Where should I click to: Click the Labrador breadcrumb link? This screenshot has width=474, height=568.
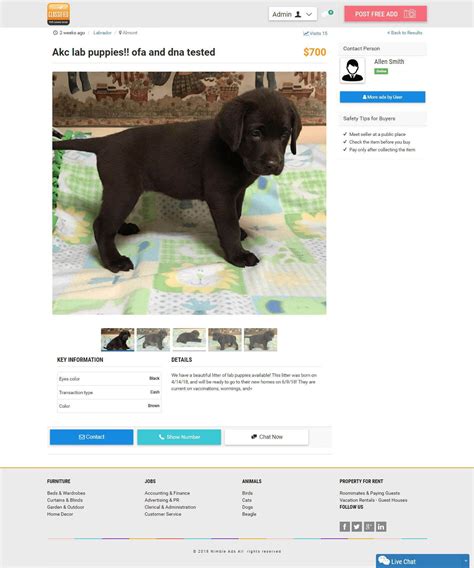[102, 33]
